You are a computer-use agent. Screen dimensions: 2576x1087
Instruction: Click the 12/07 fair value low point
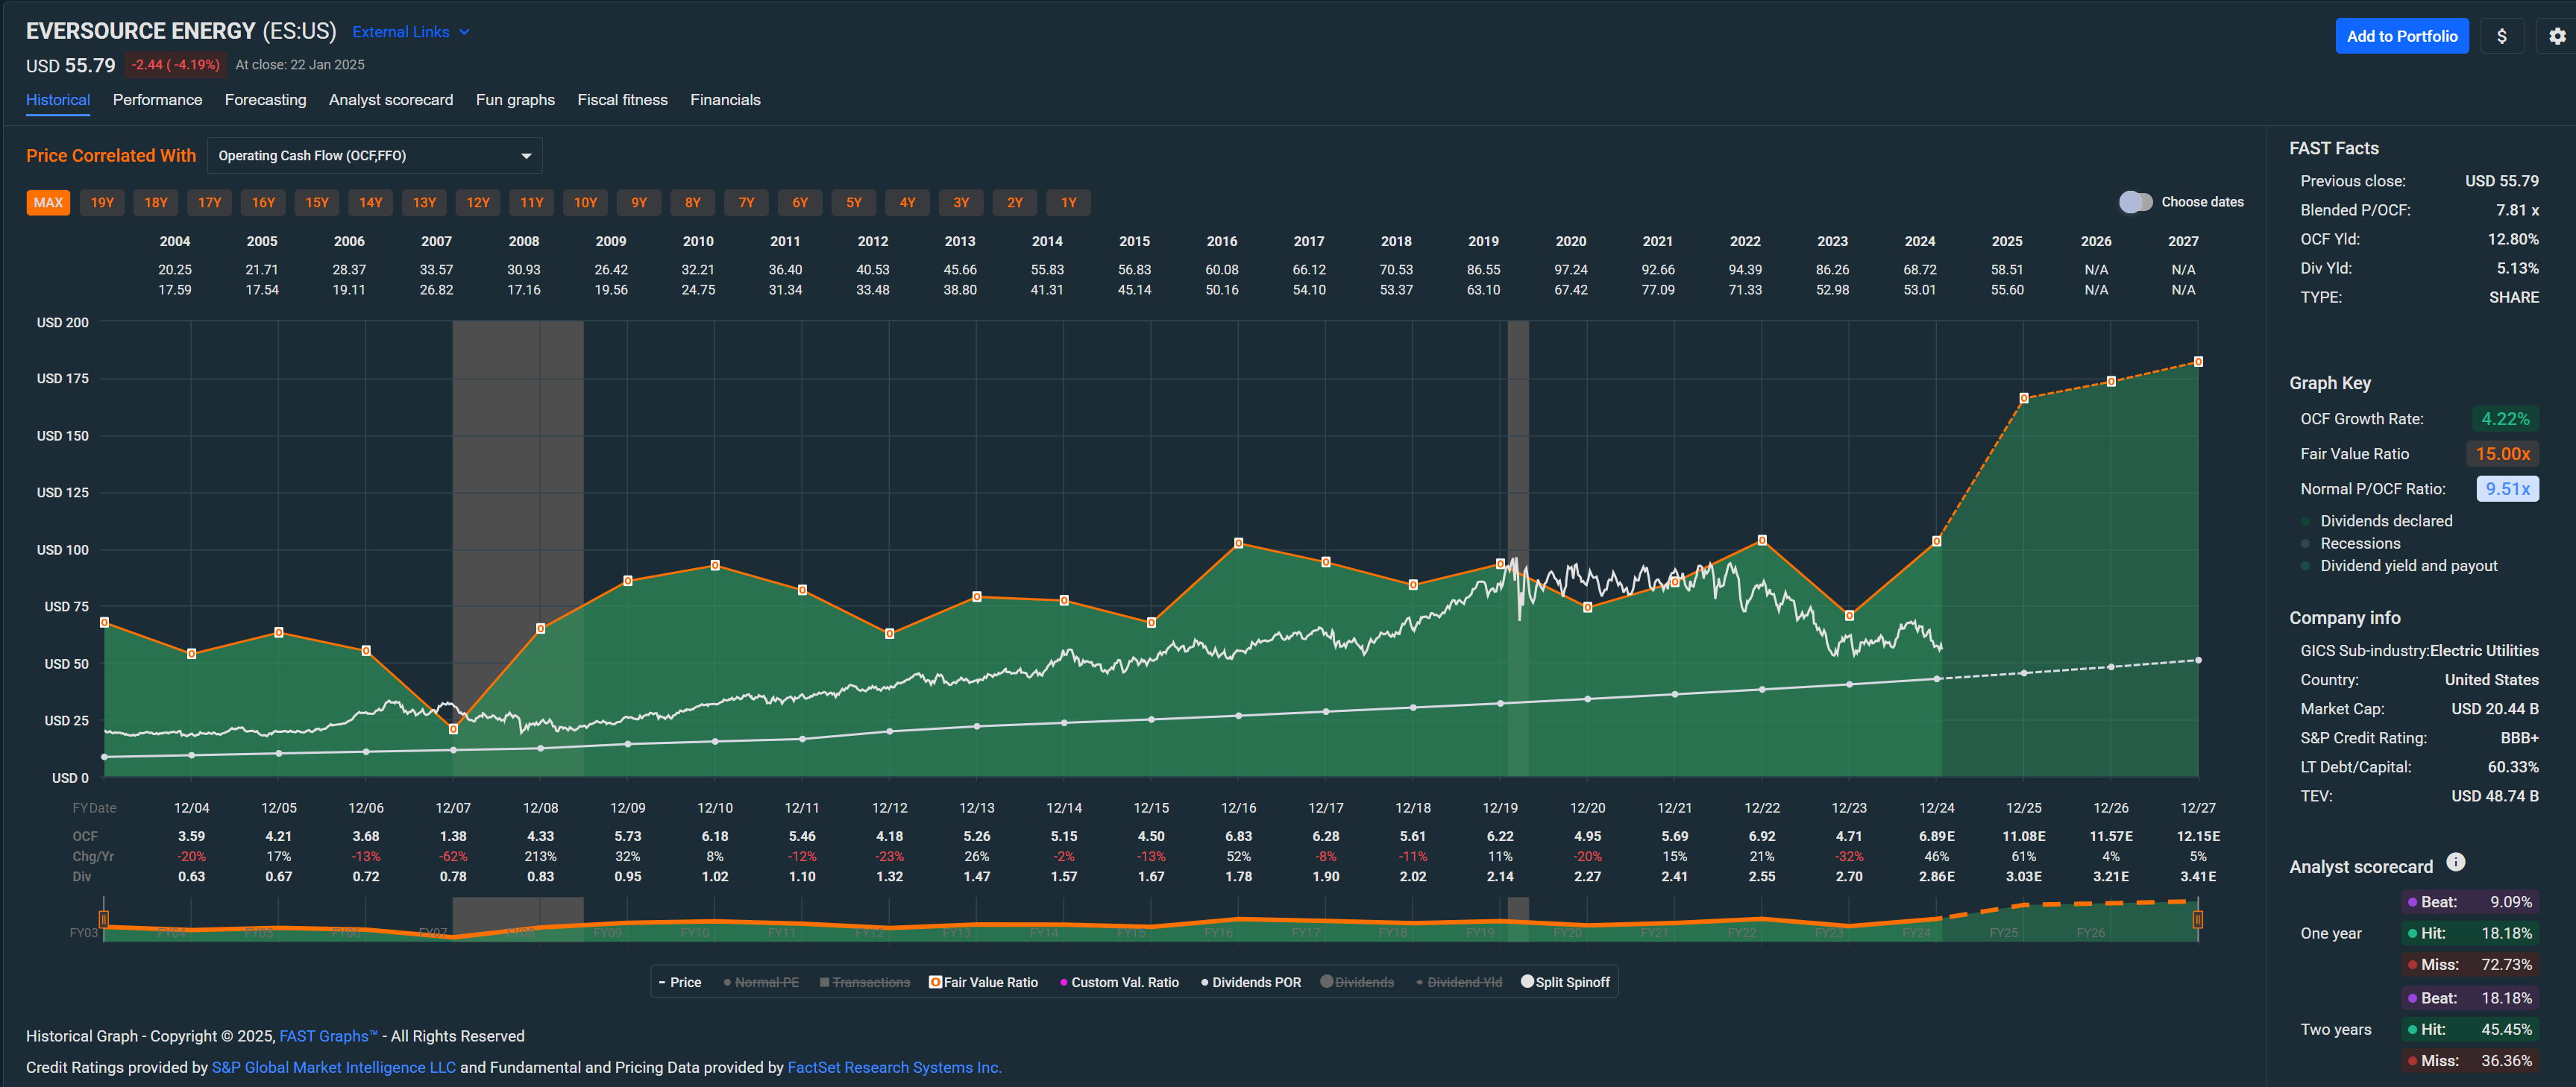tap(453, 729)
